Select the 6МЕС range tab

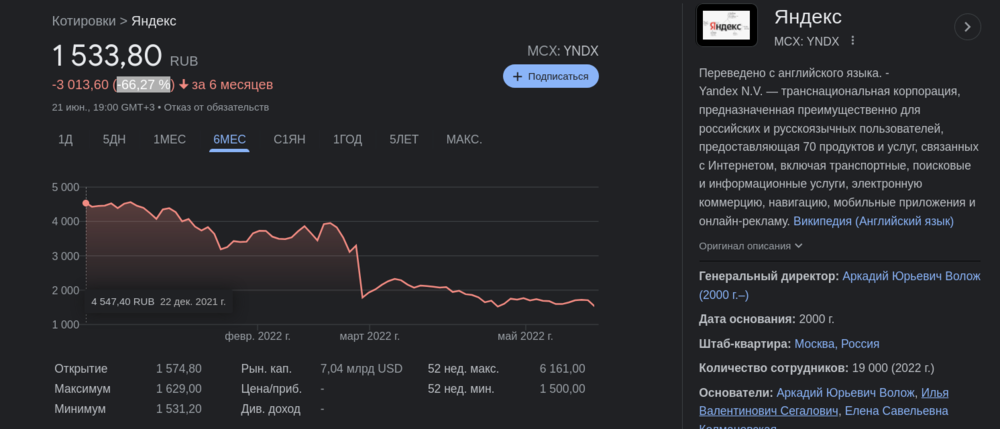(x=230, y=139)
